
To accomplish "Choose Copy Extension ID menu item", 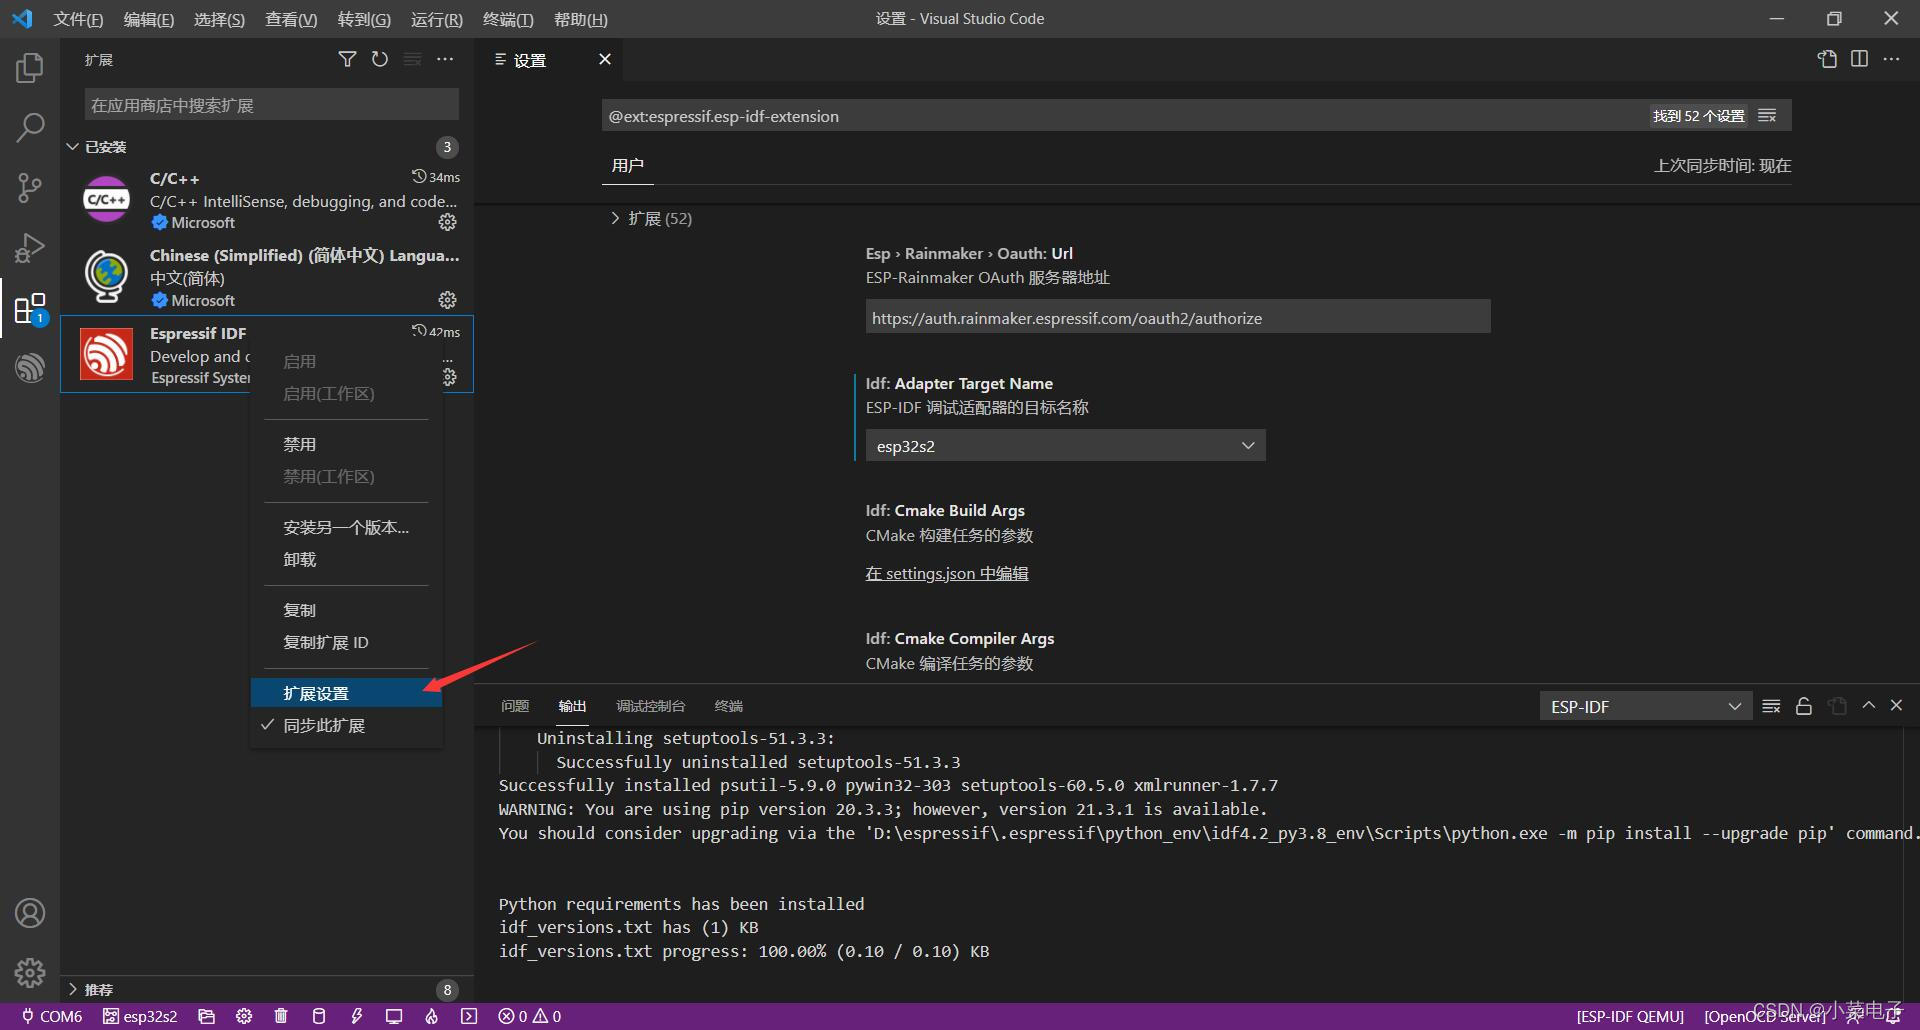I will [346, 642].
